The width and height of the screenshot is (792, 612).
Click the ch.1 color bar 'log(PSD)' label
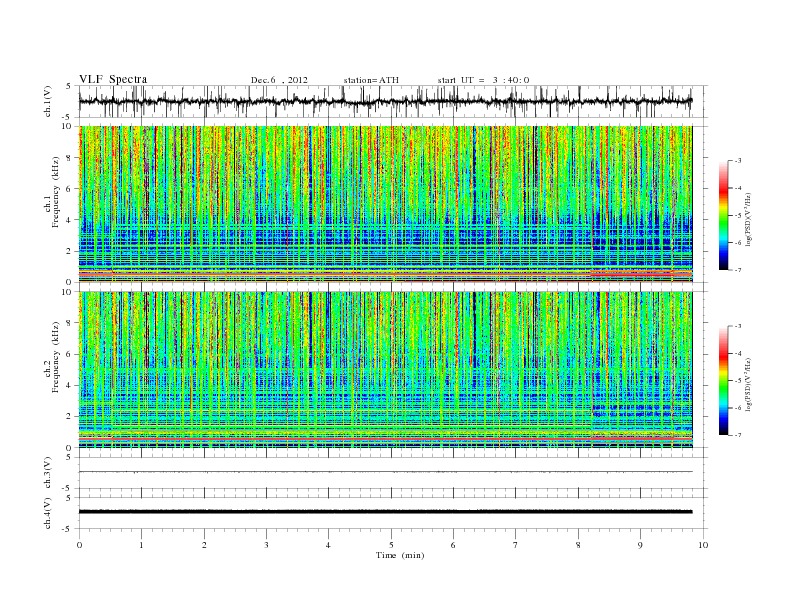coord(748,220)
